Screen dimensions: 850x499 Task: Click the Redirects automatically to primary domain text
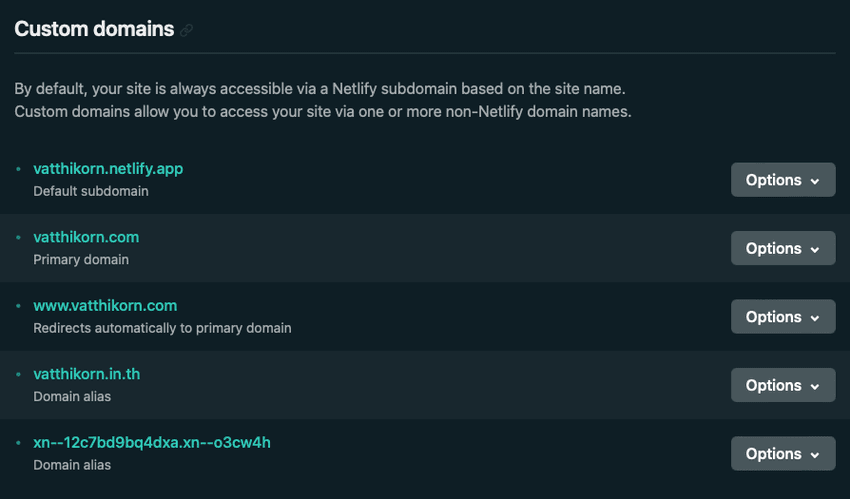click(x=162, y=328)
